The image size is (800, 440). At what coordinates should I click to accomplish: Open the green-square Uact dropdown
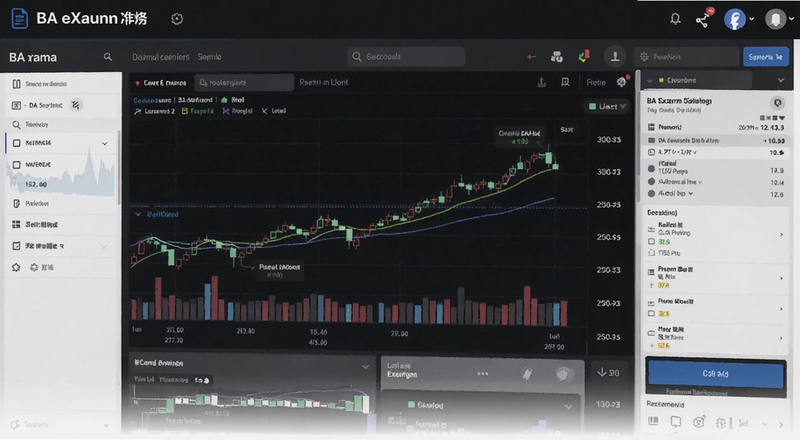(x=606, y=106)
